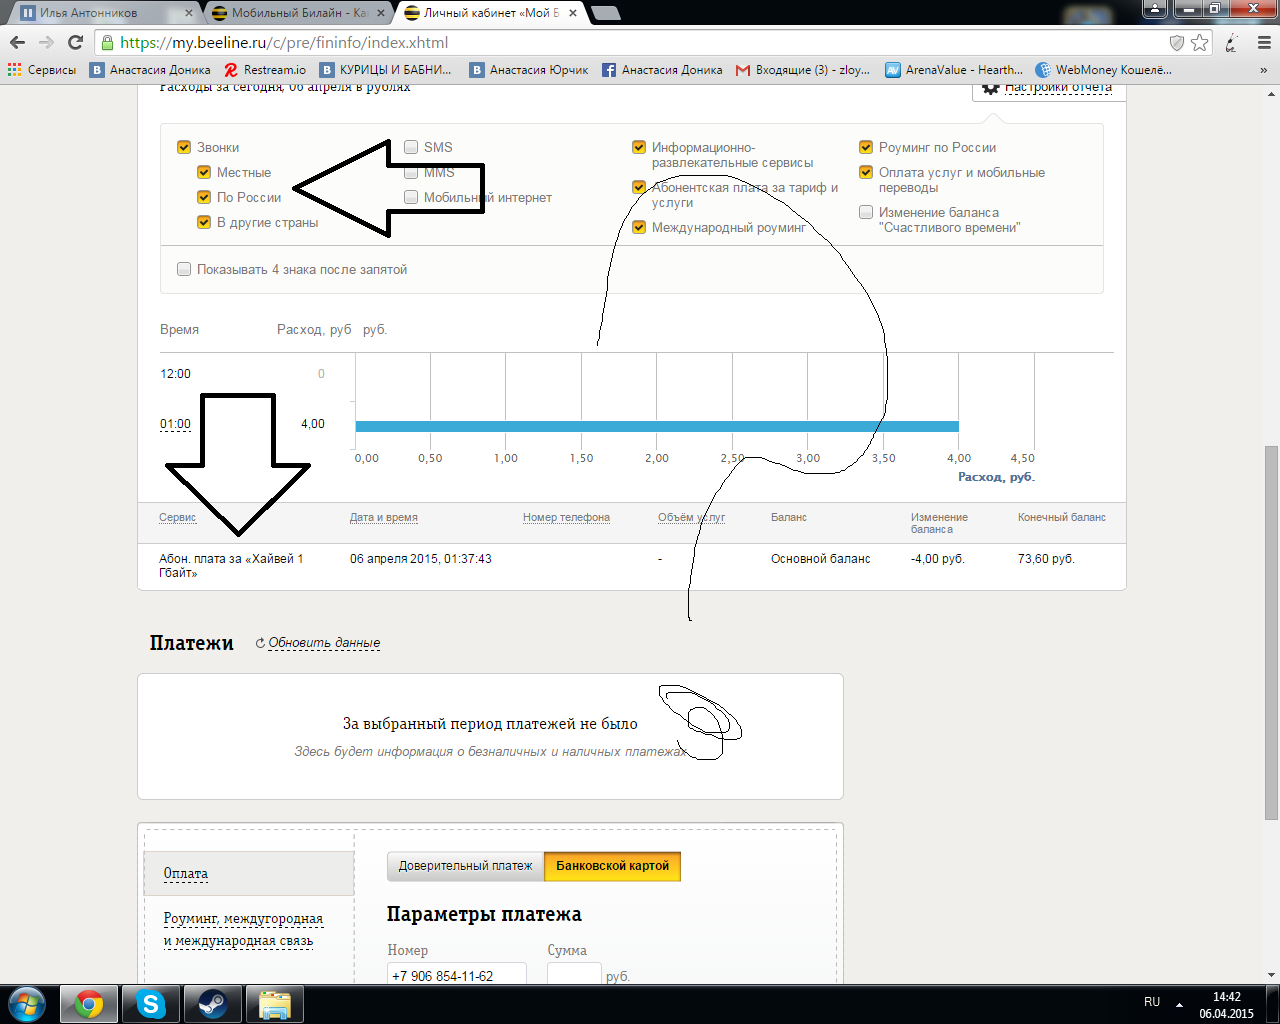Click the blue 4,00 руб. expense bar
Screen dimensions: 1280x1024
(657, 426)
